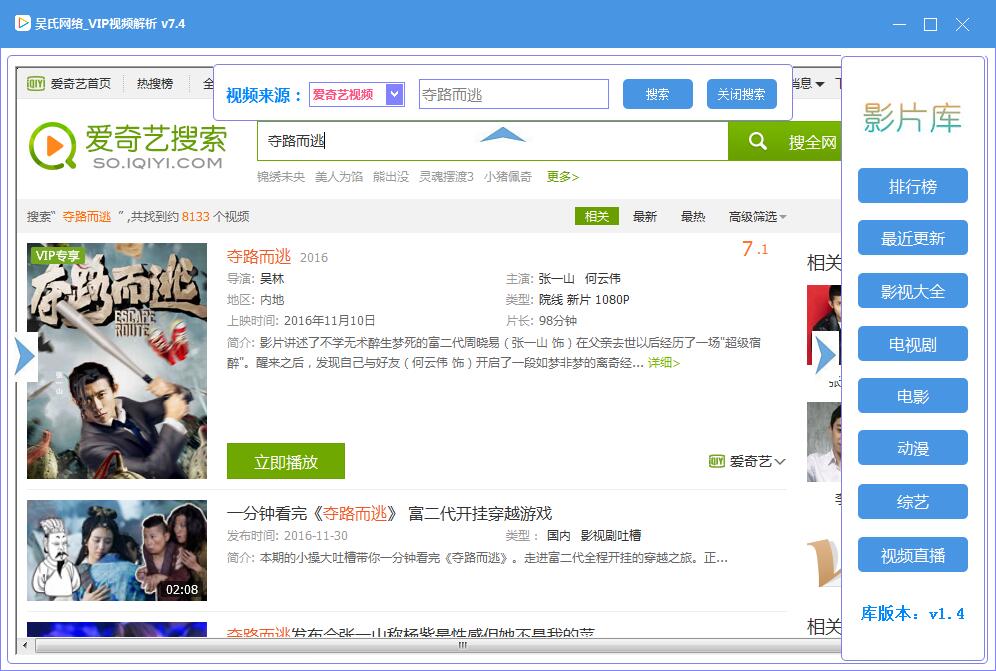Open the 电视剧 library section

(913, 344)
